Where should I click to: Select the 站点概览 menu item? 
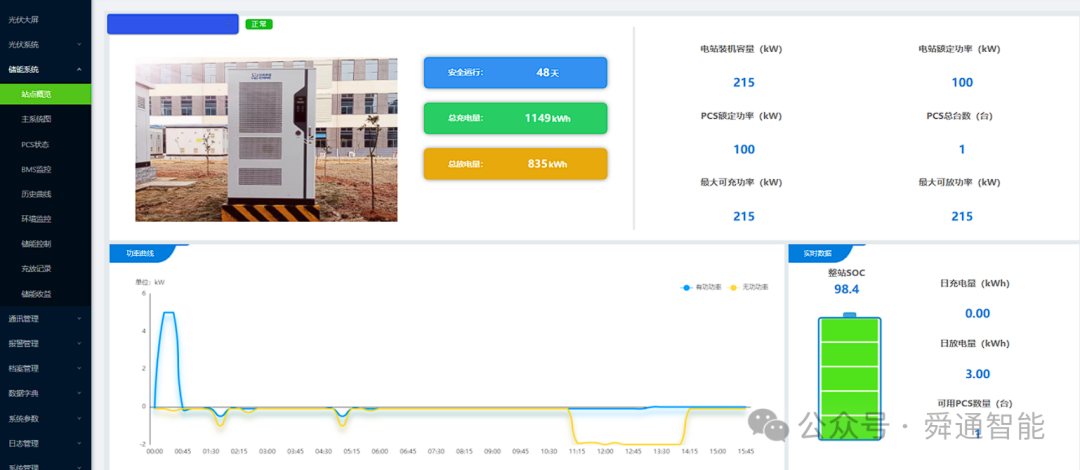45,94
